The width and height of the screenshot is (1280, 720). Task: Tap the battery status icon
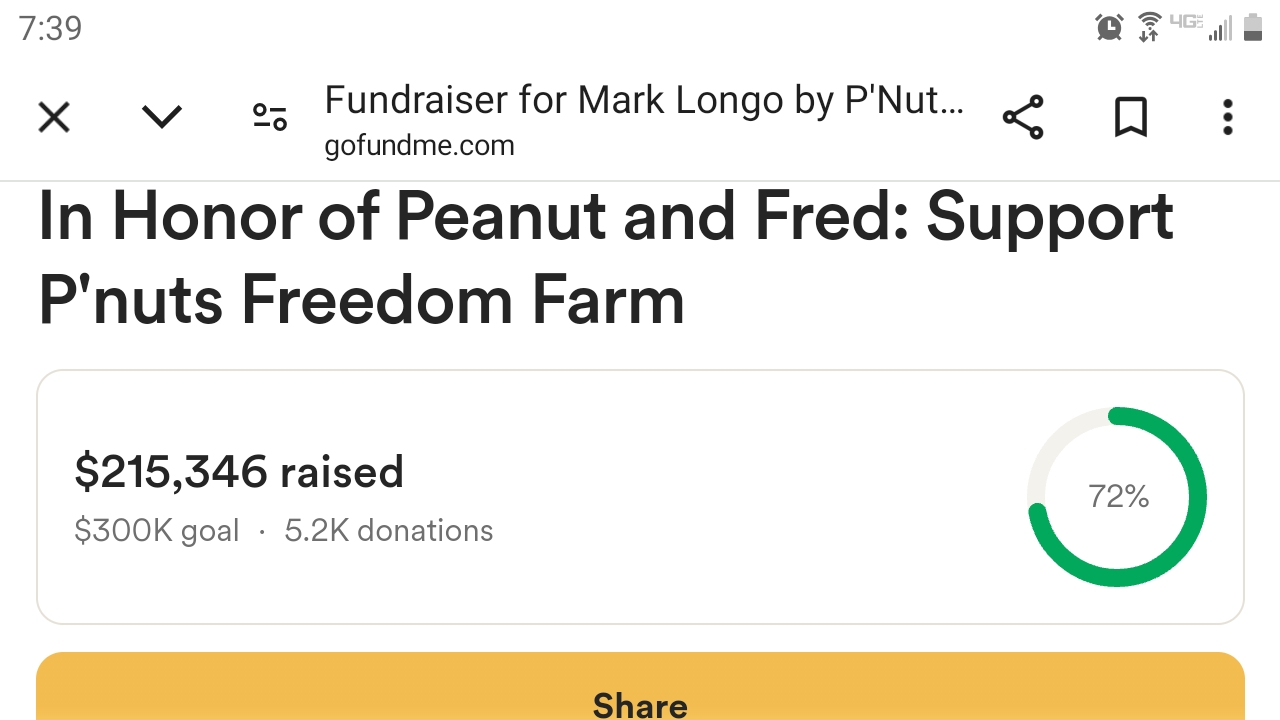click(x=1253, y=27)
